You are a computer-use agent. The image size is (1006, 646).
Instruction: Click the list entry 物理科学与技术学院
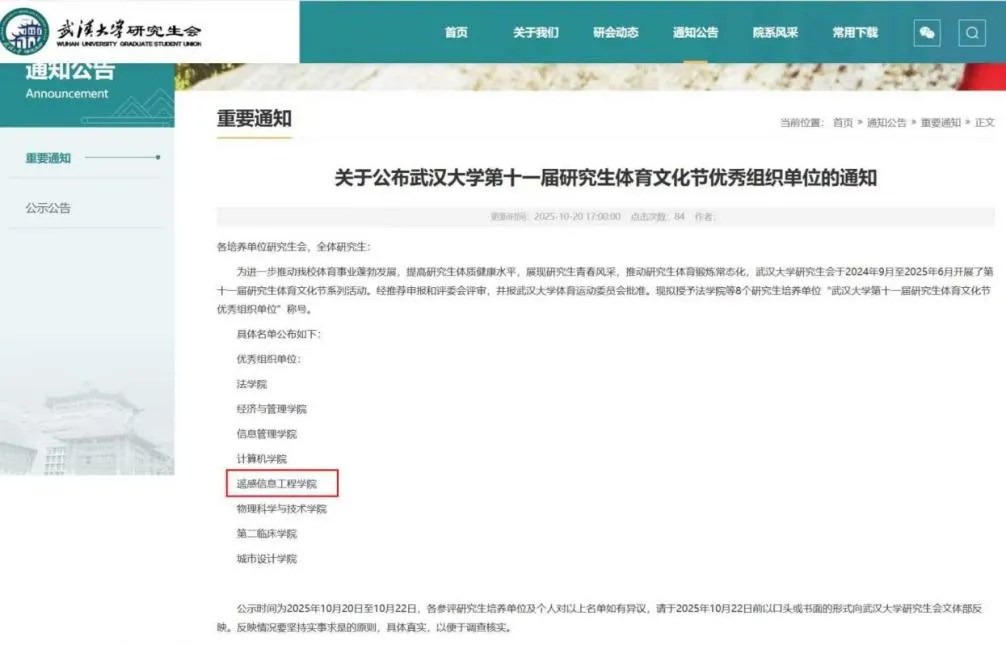point(282,509)
